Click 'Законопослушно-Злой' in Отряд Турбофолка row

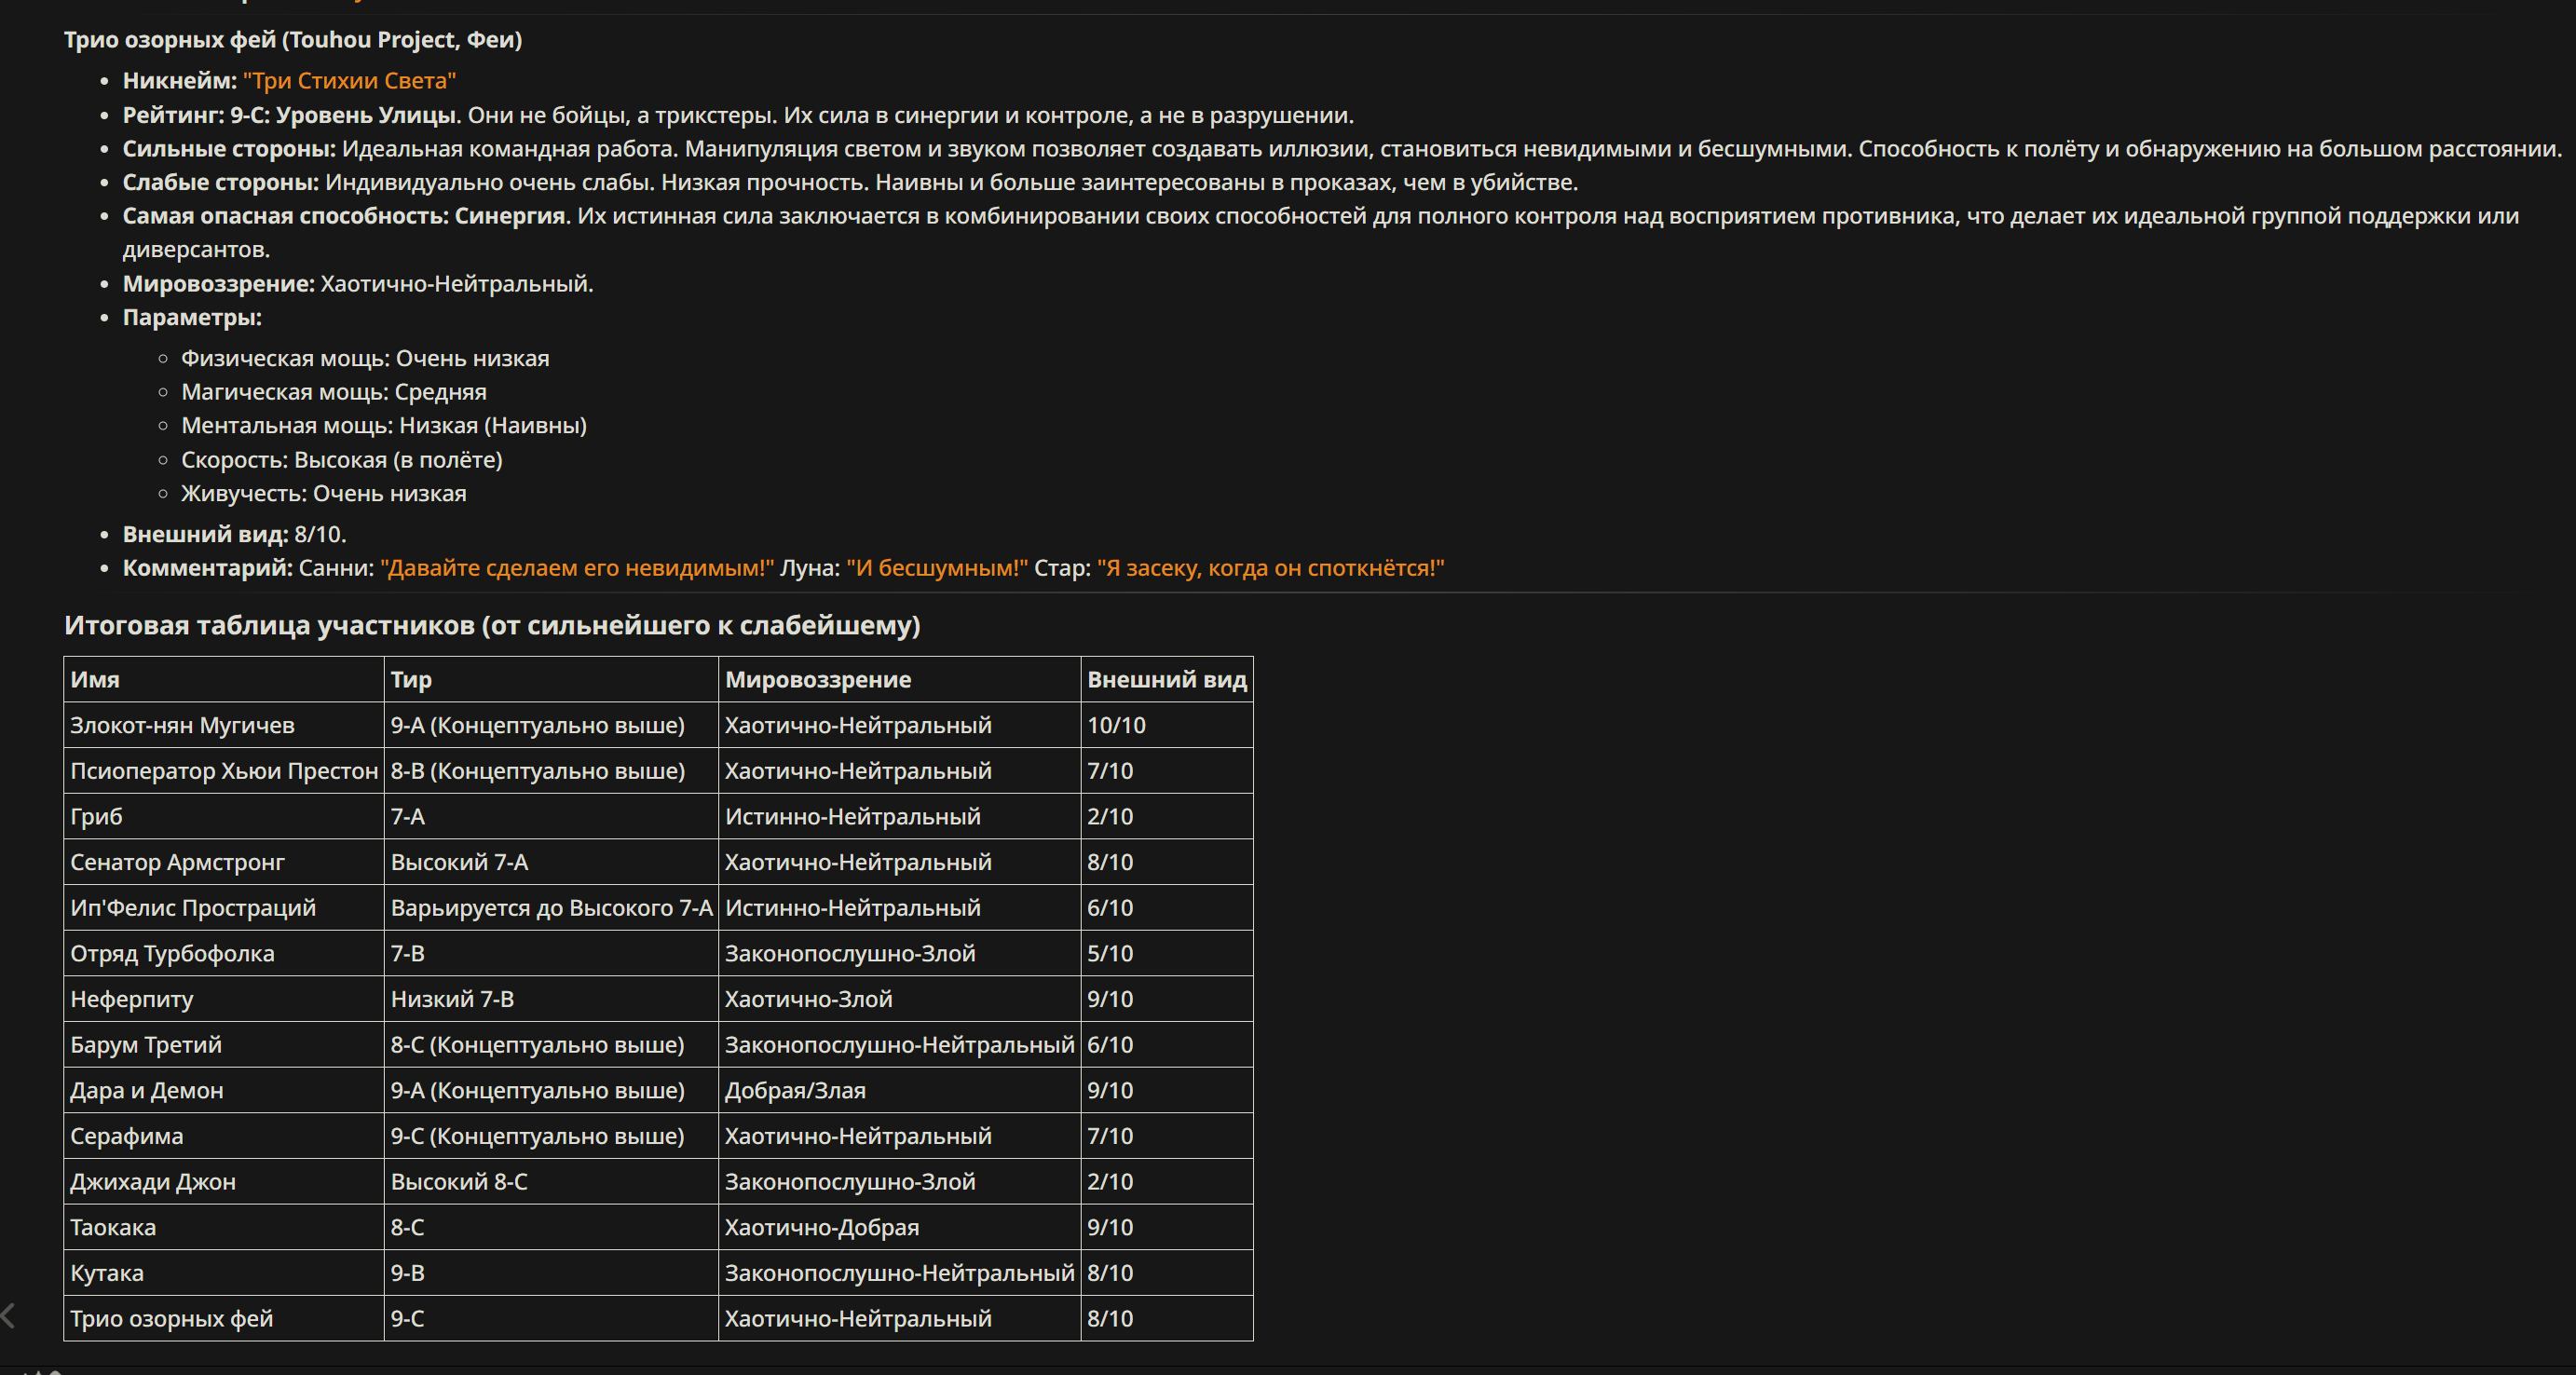pos(899,954)
